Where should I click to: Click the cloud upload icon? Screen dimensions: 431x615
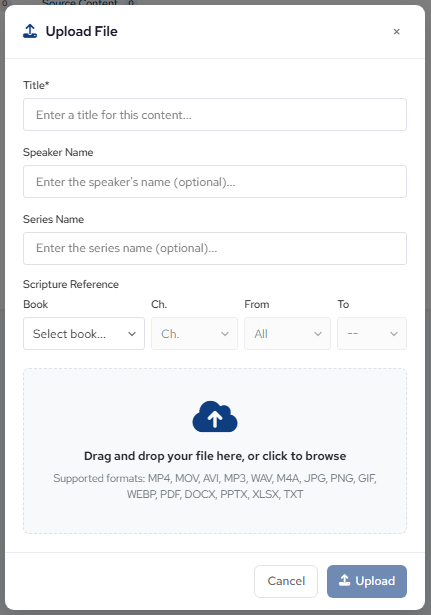click(215, 417)
